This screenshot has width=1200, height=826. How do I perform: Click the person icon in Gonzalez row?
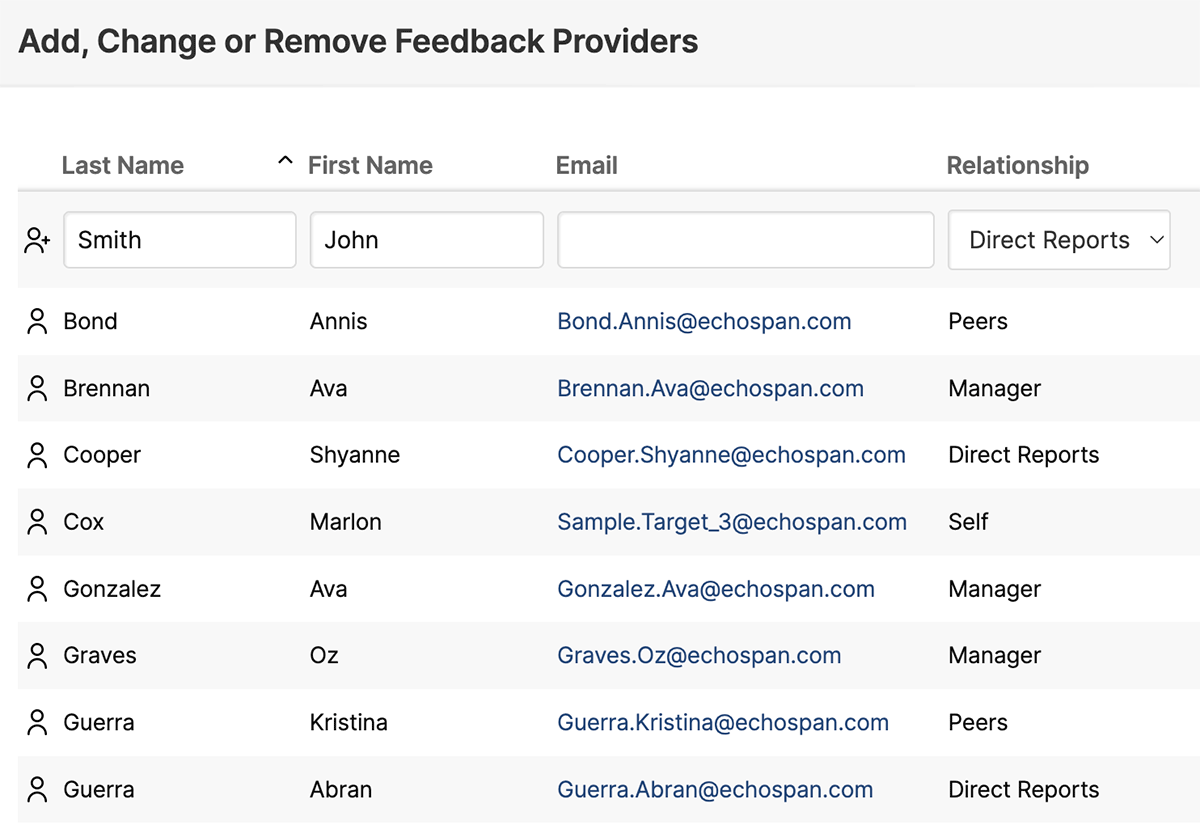click(x=37, y=589)
